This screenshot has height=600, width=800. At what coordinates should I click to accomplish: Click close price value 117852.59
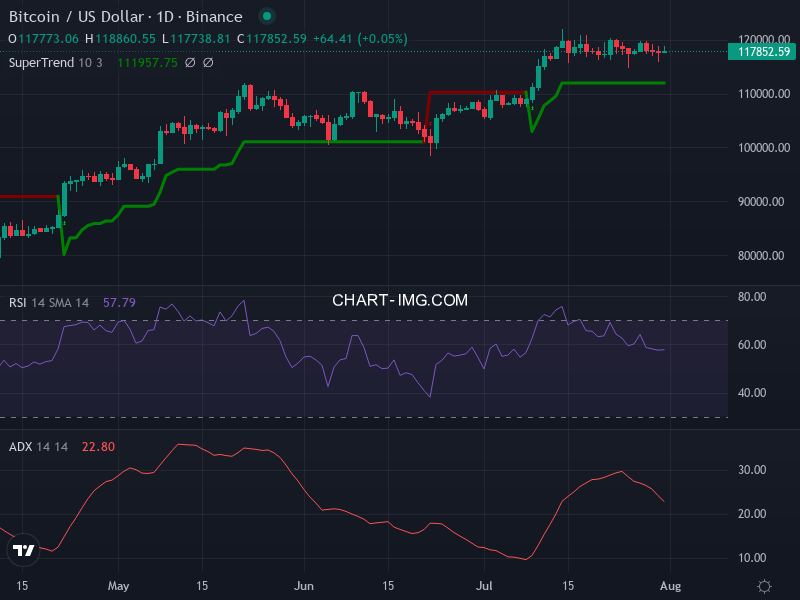[277, 39]
